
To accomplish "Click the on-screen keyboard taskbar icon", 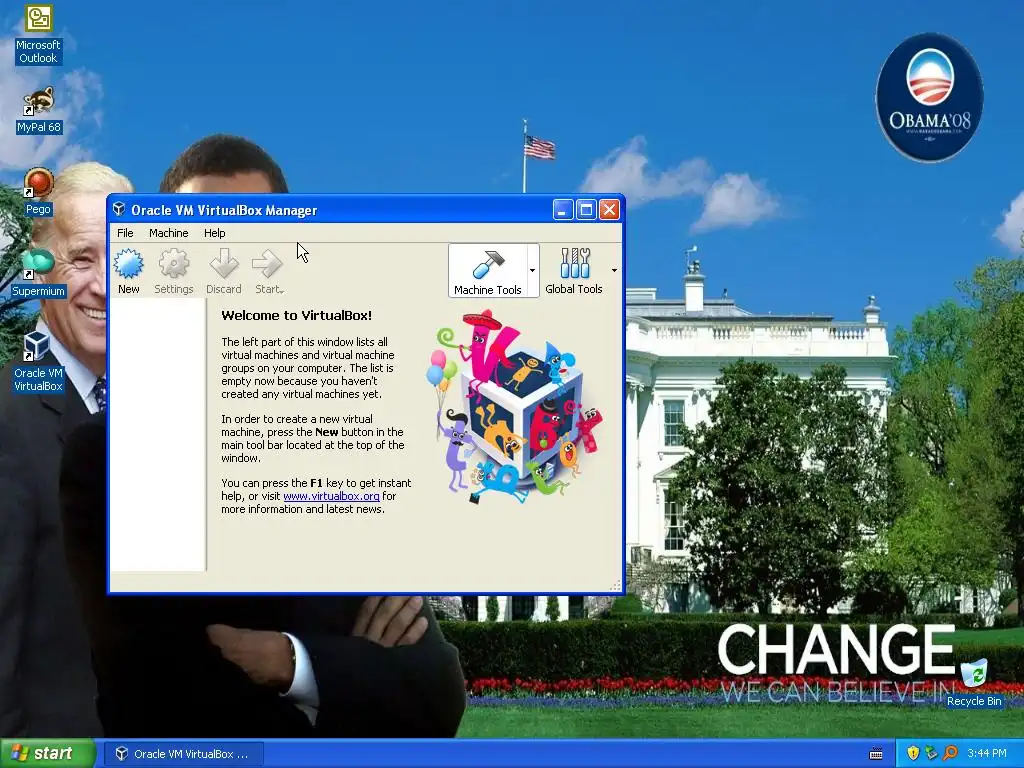I will tap(876, 754).
